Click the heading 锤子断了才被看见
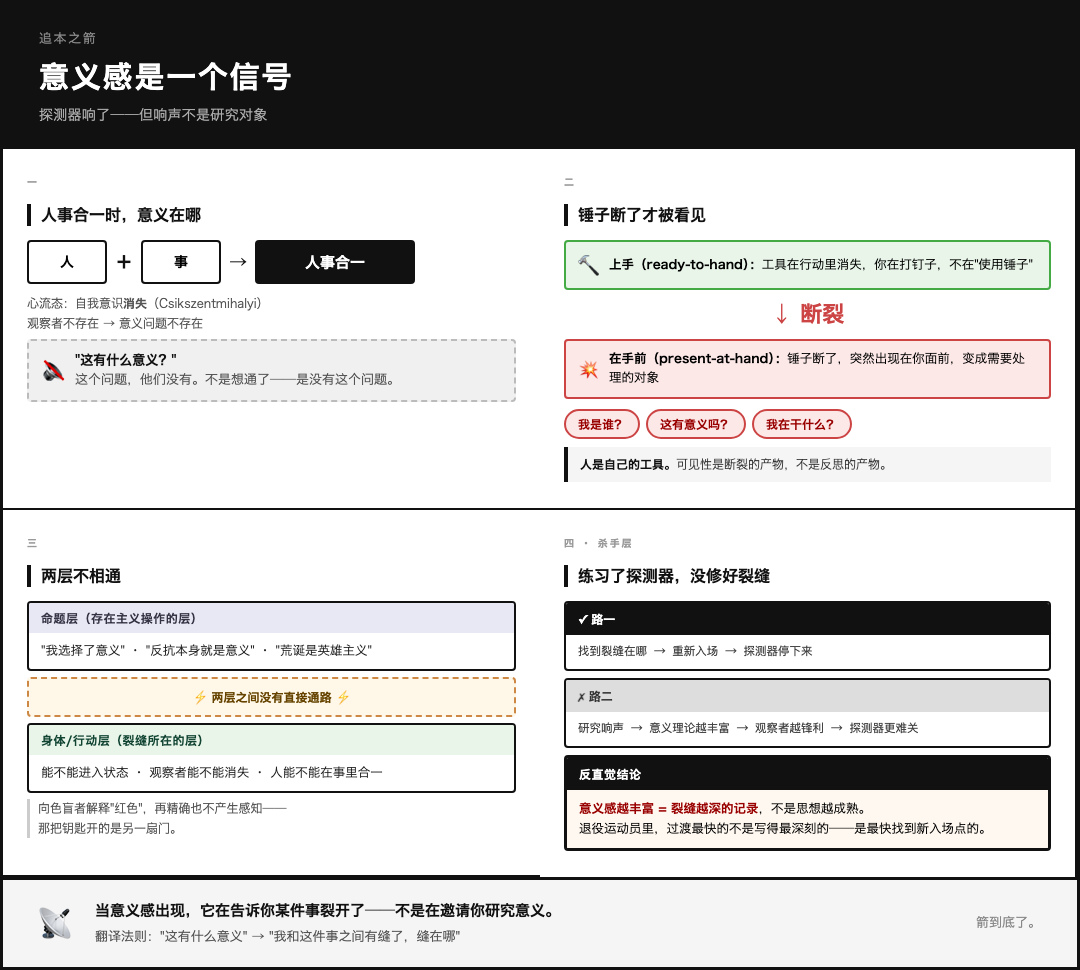 (x=641, y=215)
